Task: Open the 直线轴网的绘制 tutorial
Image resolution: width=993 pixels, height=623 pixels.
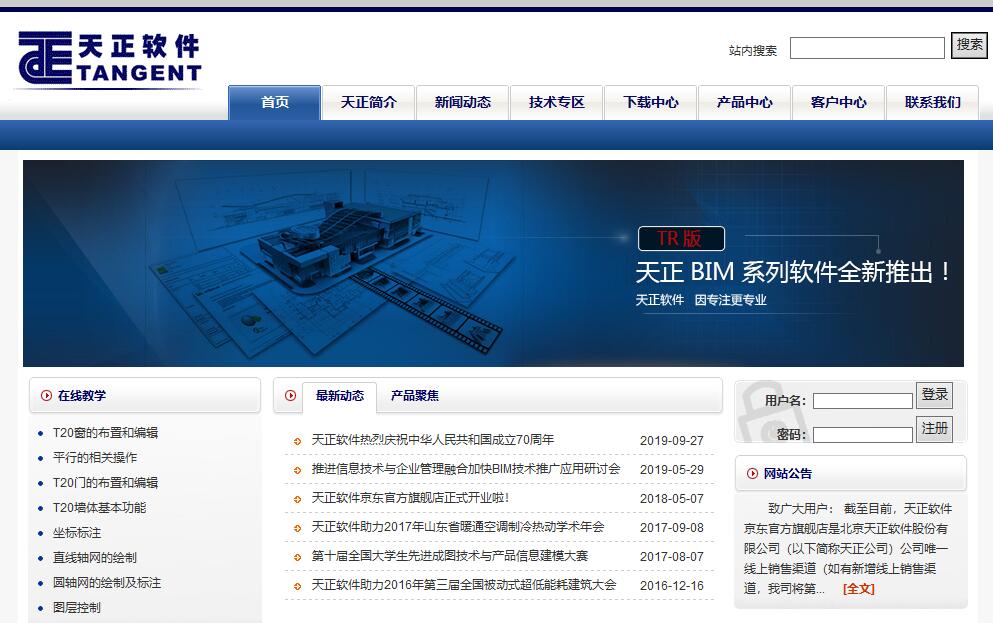Action: 95,558
